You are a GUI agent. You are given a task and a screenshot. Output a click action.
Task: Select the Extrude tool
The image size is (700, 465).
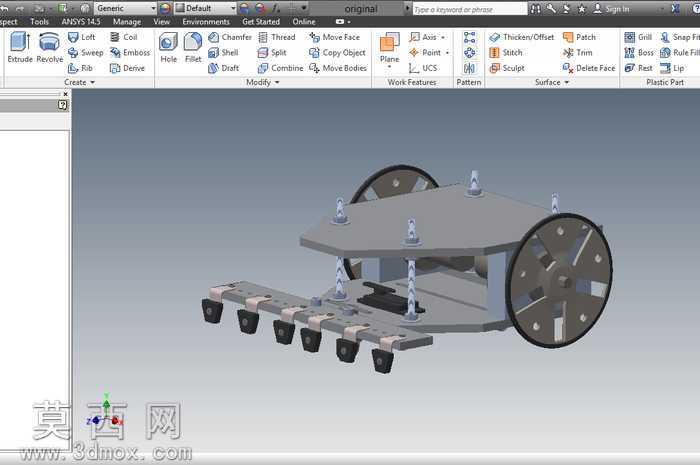tap(20, 47)
